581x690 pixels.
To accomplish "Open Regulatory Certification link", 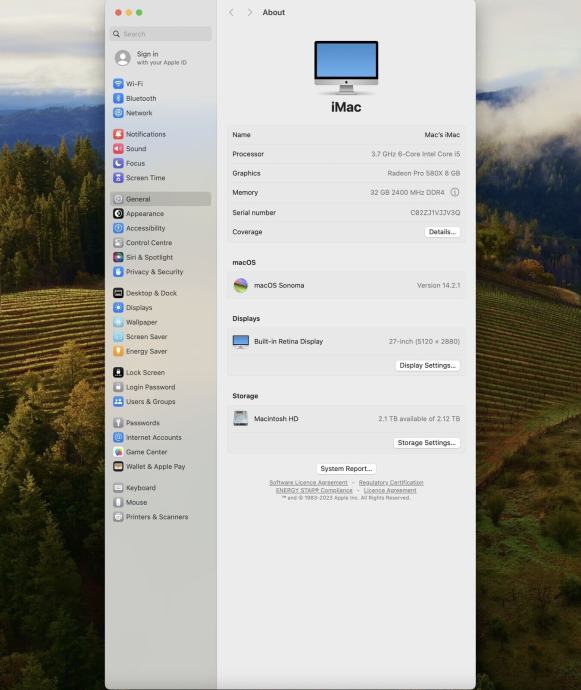I will click(391, 483).
